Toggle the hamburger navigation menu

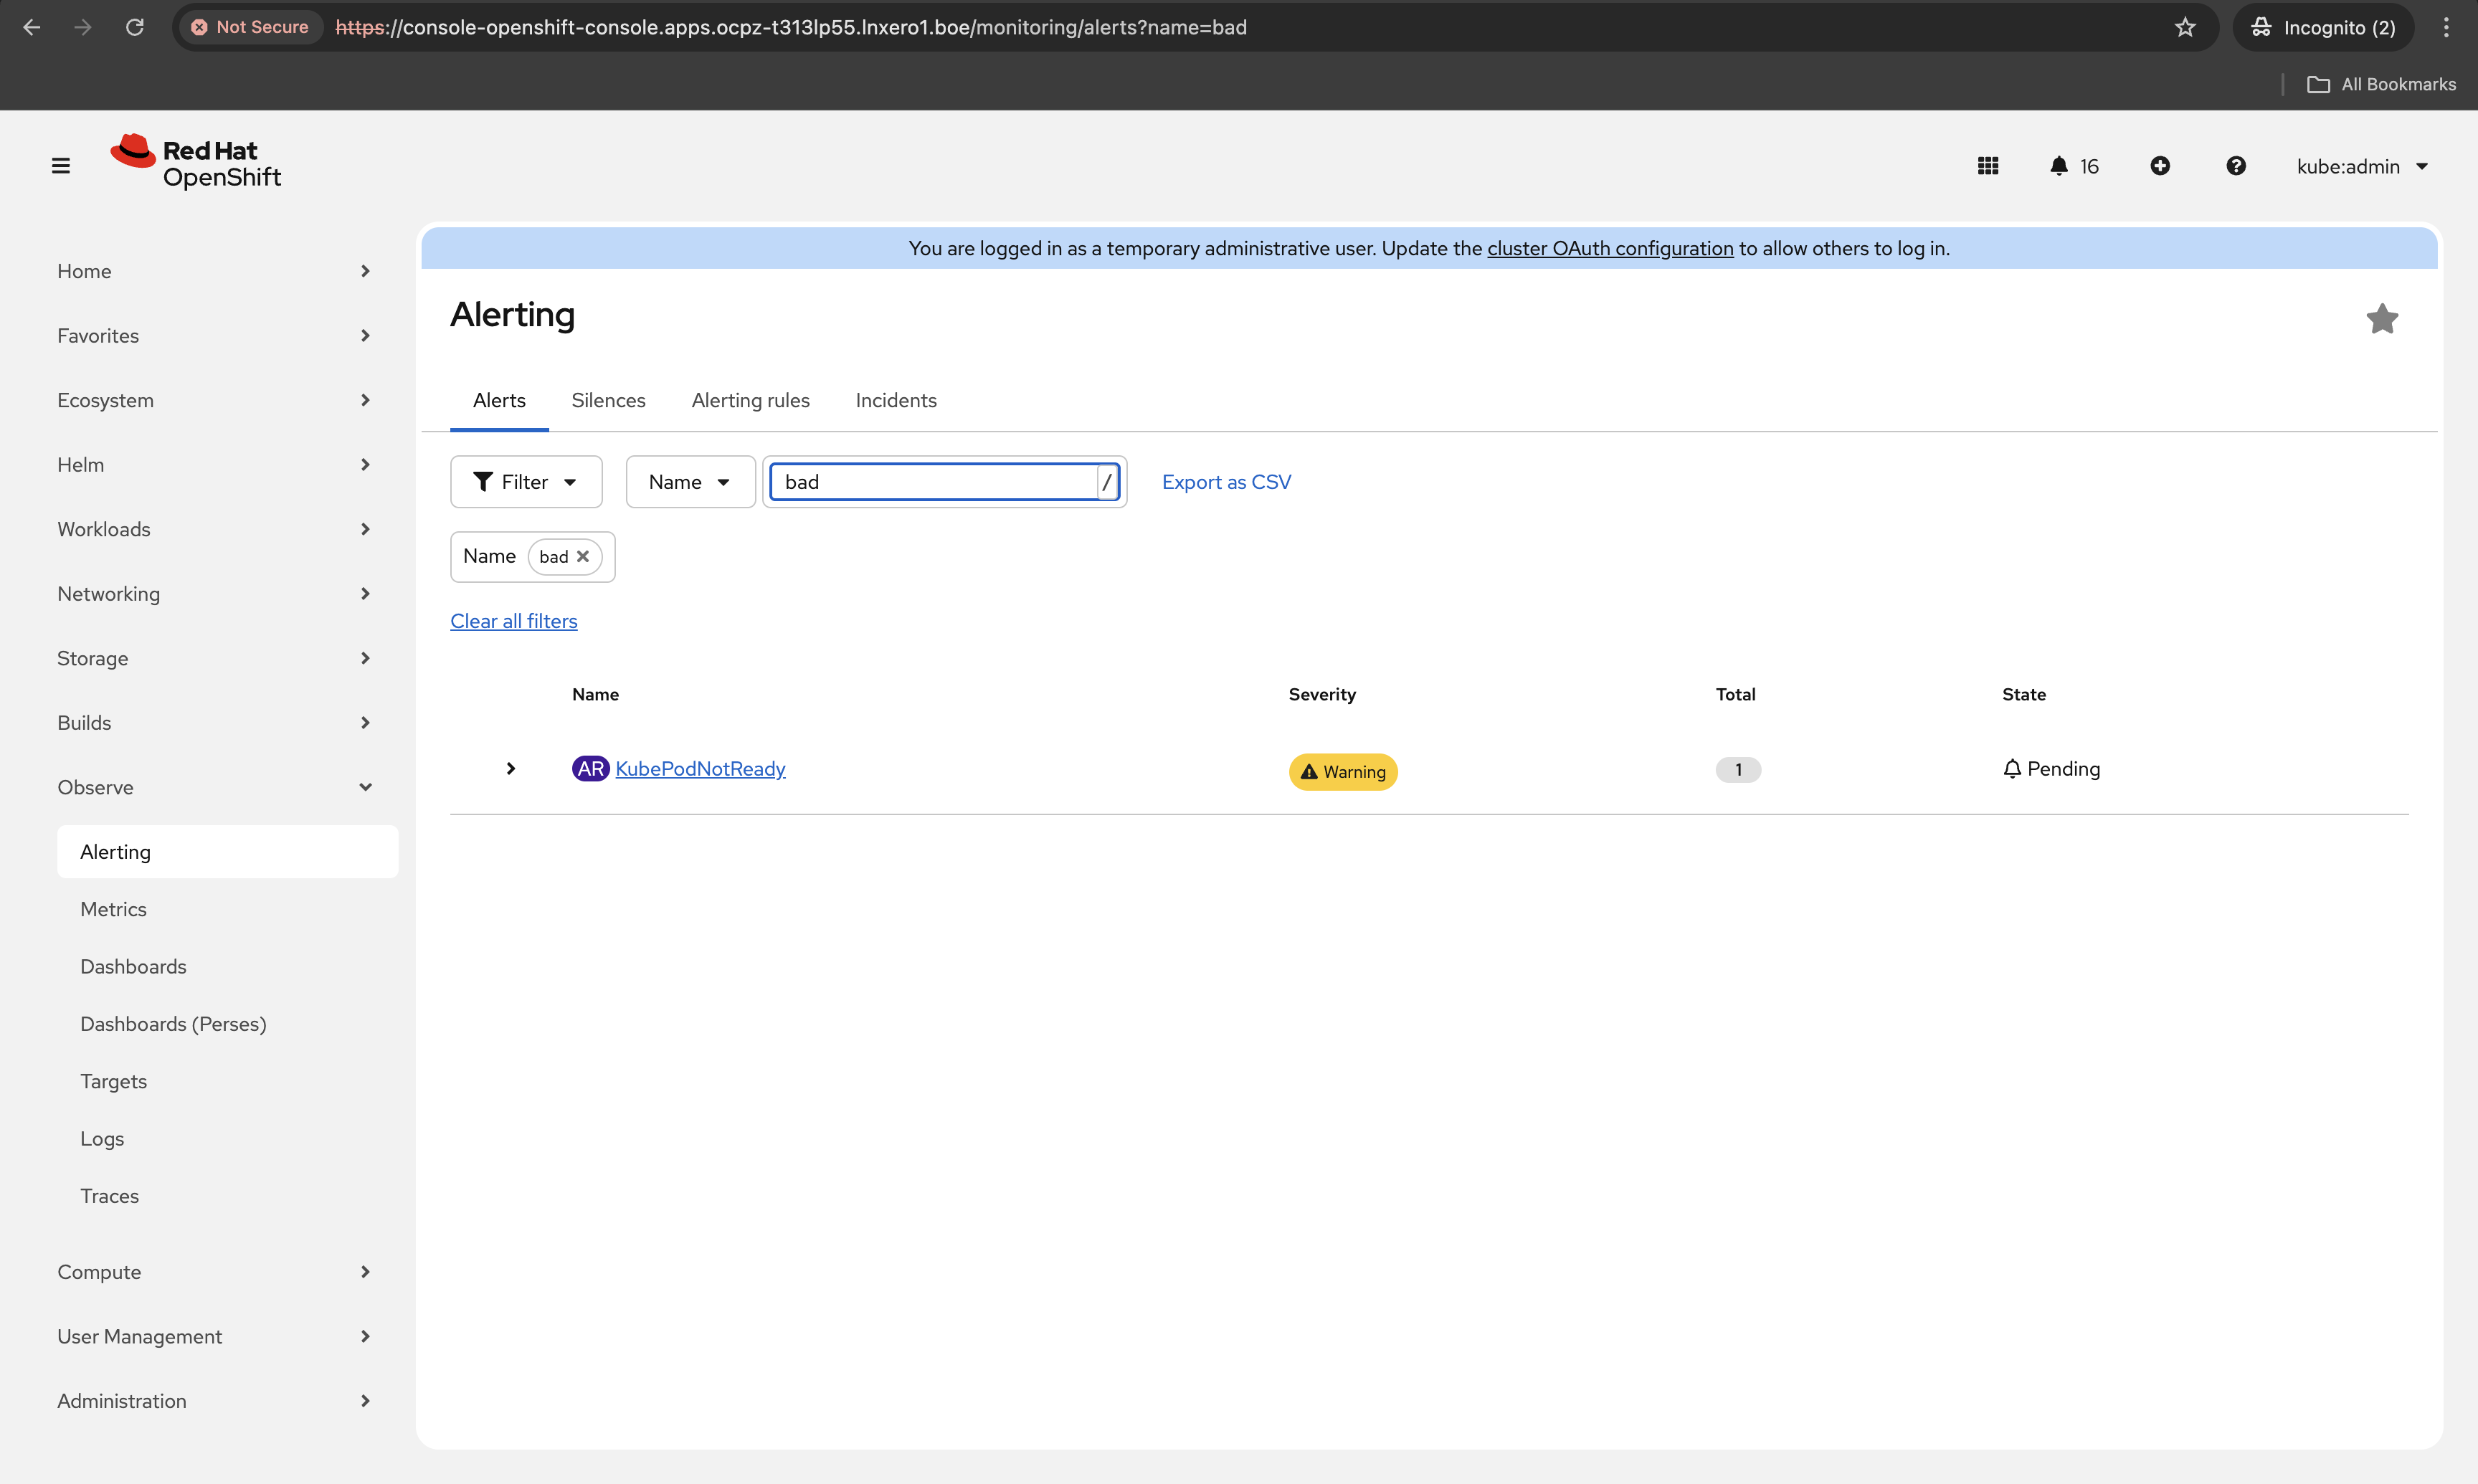(61, 166)
